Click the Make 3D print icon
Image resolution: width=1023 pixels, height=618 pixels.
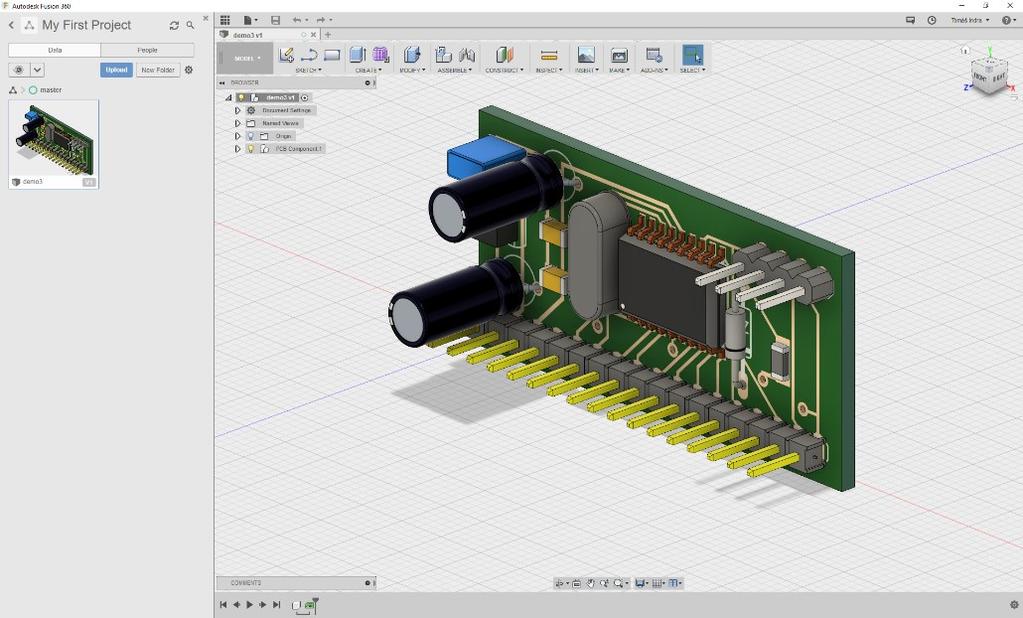[x=619, y=55]
